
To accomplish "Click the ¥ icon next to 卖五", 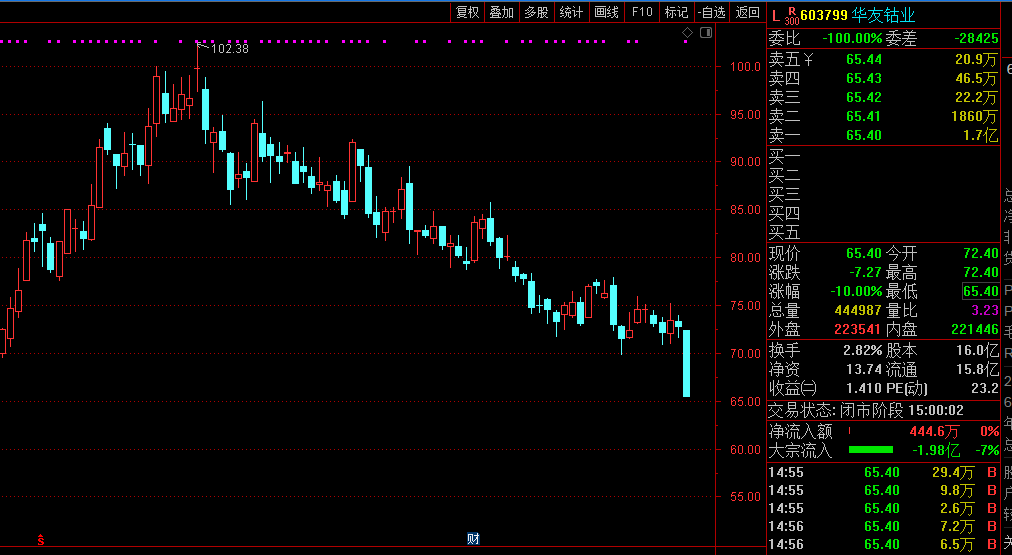I will 809,60.
